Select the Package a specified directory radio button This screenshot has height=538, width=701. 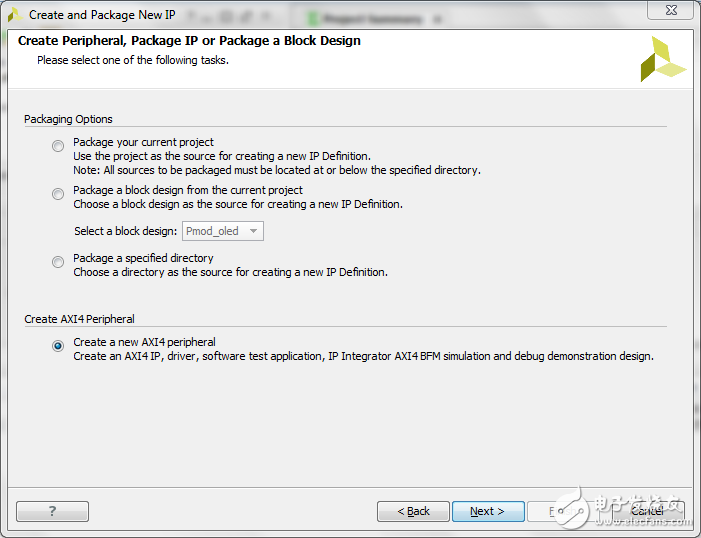58,262
